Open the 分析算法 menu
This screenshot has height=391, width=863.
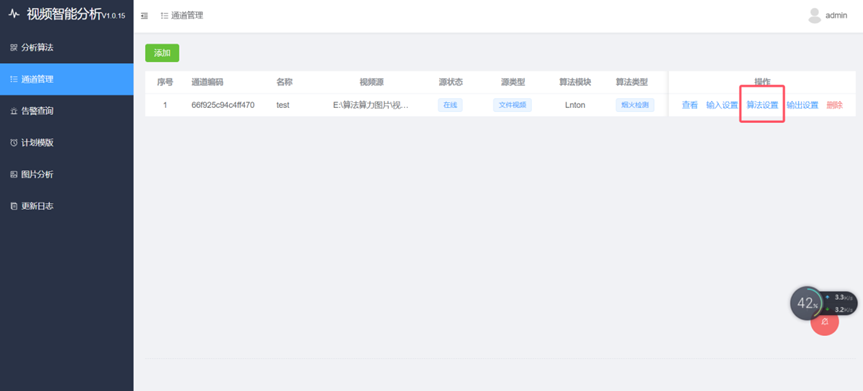[x=67, y=47]
